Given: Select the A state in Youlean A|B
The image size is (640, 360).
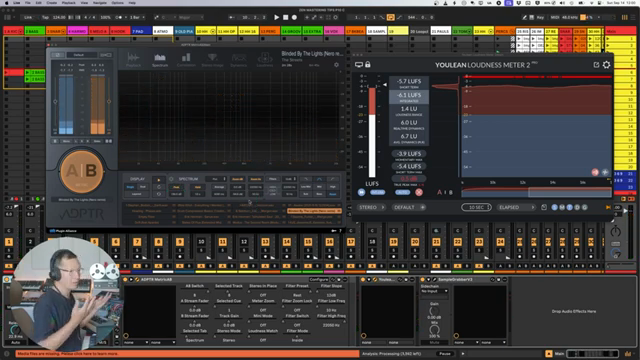Looking at the screenshot, I should point(440,192).
